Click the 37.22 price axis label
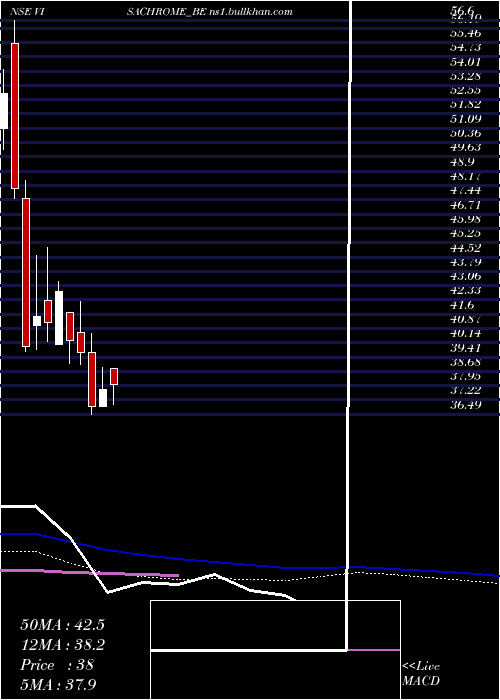The image size is (500, 700). [x=466, y=391]
